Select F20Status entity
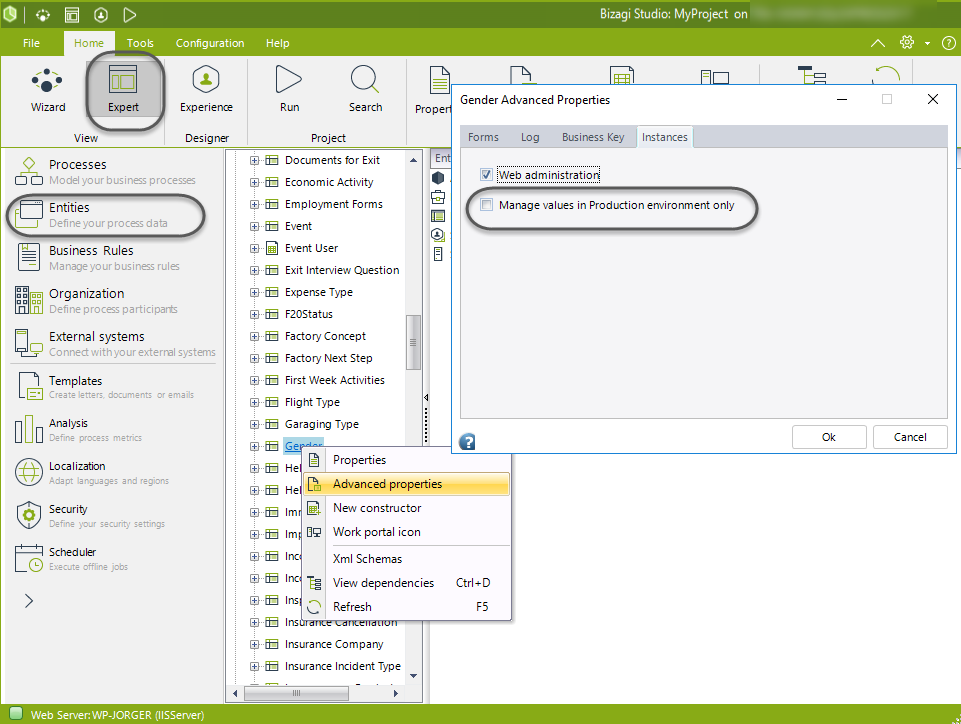 tap(309, 314)
